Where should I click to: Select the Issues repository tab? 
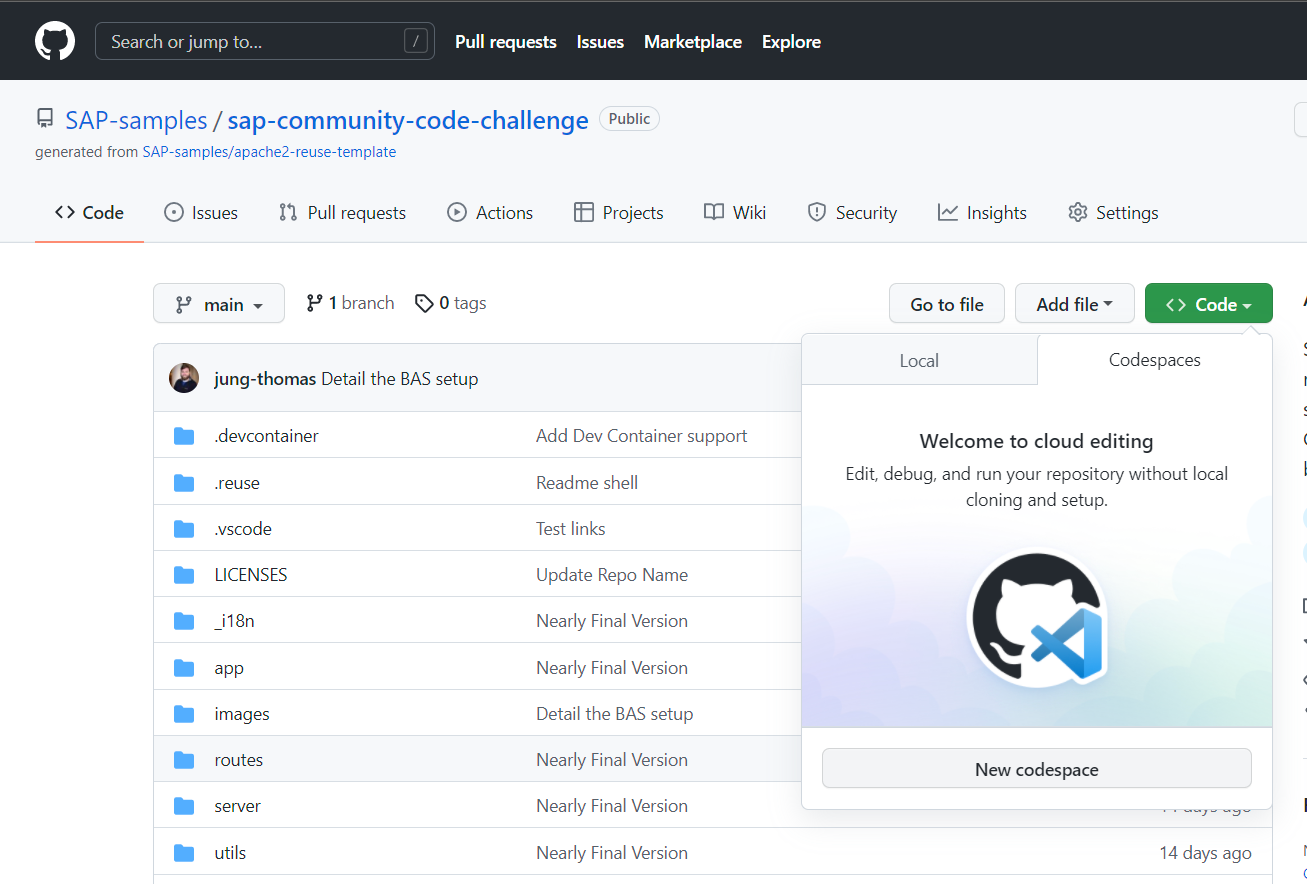pyautogui.click(x=201, y=213)
